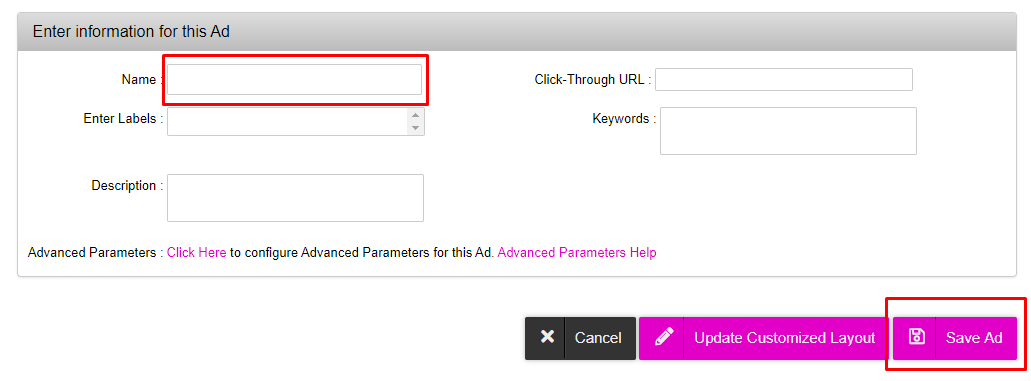Click the up arrow in Enter Labels field
This screenshot has width=1031, height=381.
pos(415,115)
